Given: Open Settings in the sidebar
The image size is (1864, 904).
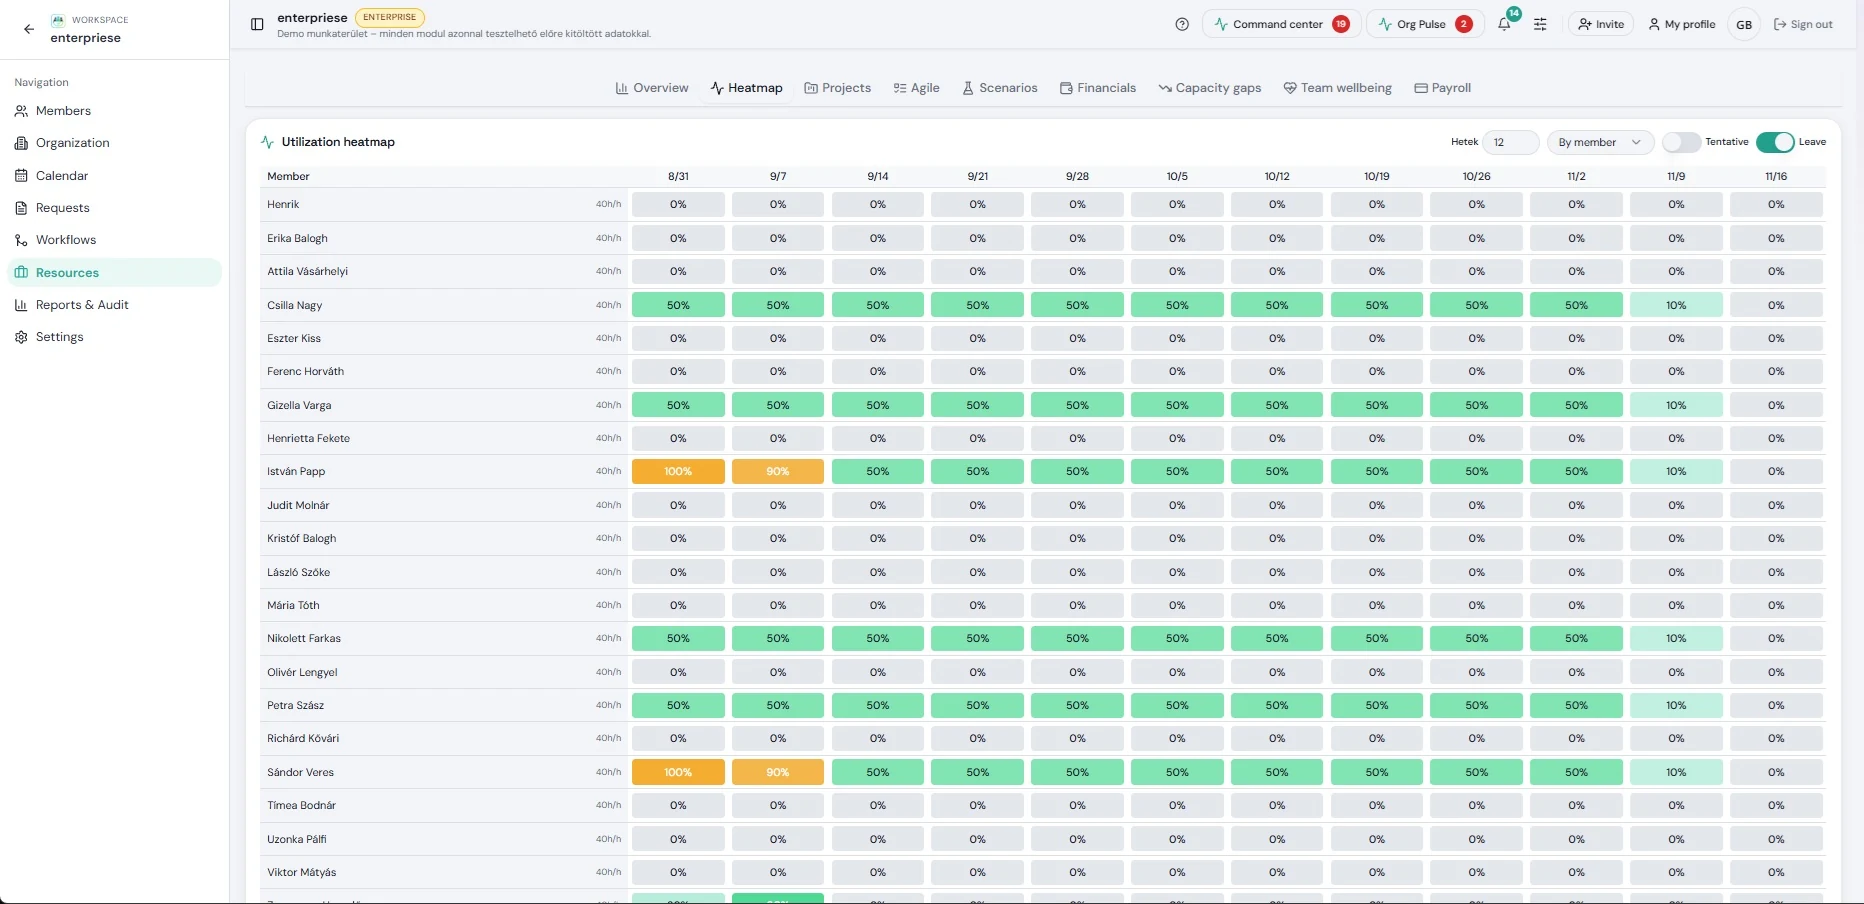Looking at the screenshot, I should [x=115, y=337].
